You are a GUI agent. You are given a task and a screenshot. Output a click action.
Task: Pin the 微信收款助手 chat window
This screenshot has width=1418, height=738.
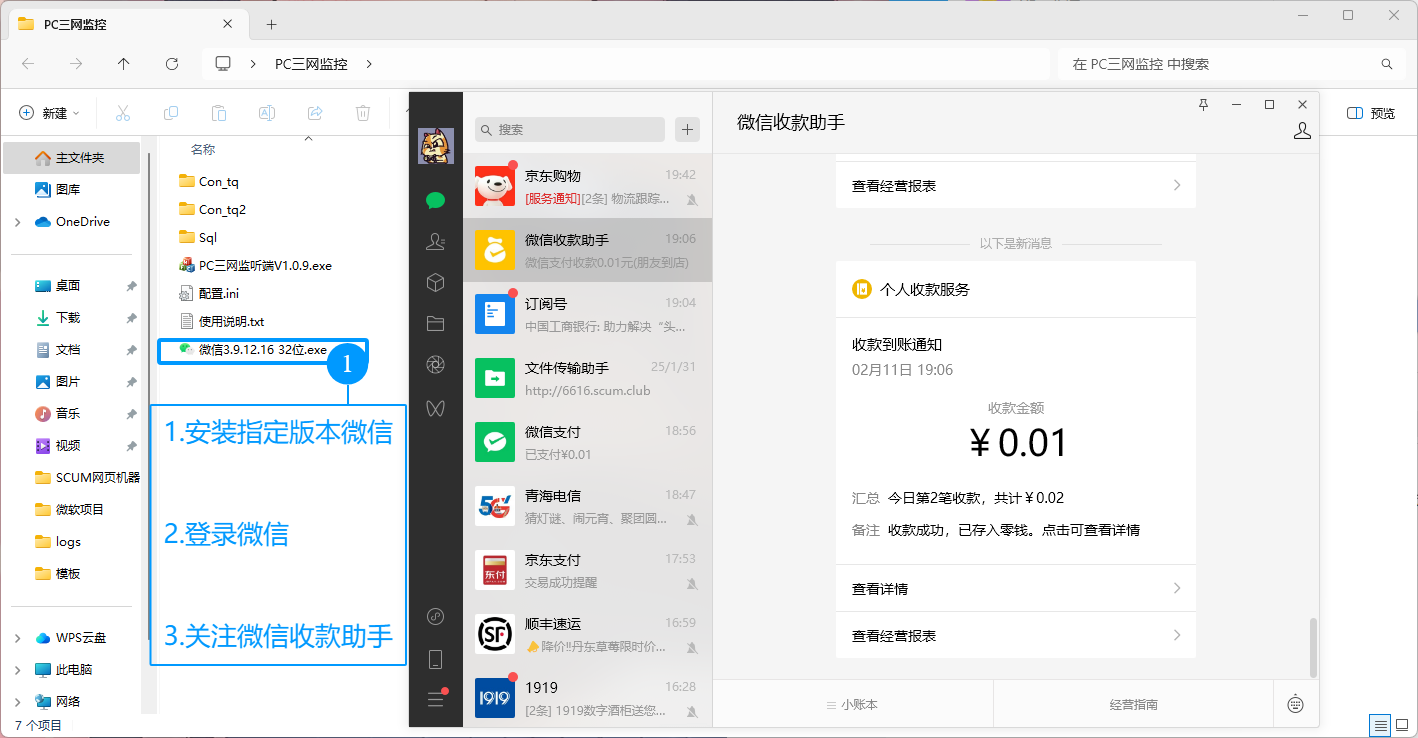click(x=1203, y=103)
